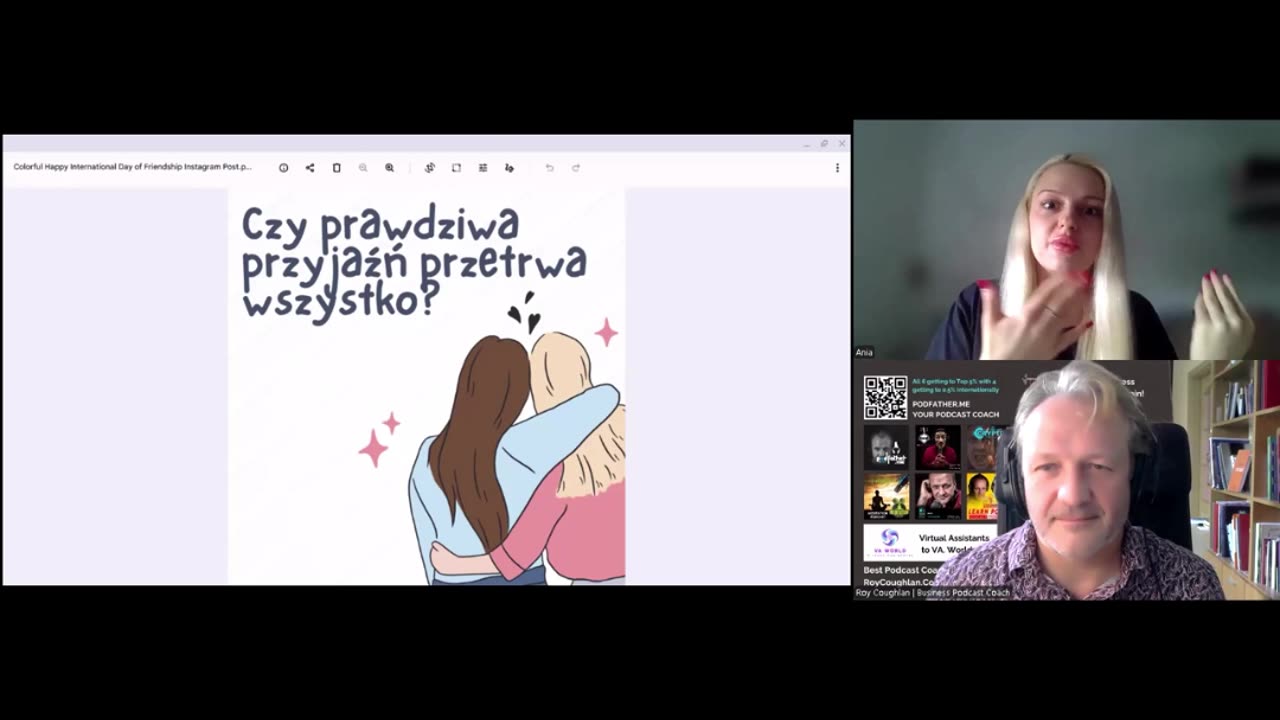Click the 'Ania' name label
This screenshot has width=1280, height=720.
864,352
